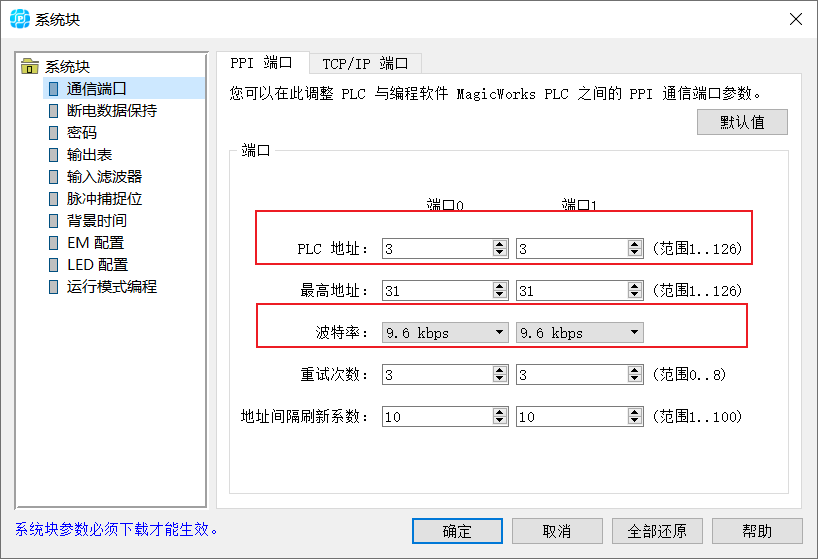The image size is (818, 559).
Task: Click the LED 配置 page icon
Action: pyautogui.click(x=53, y=264)
